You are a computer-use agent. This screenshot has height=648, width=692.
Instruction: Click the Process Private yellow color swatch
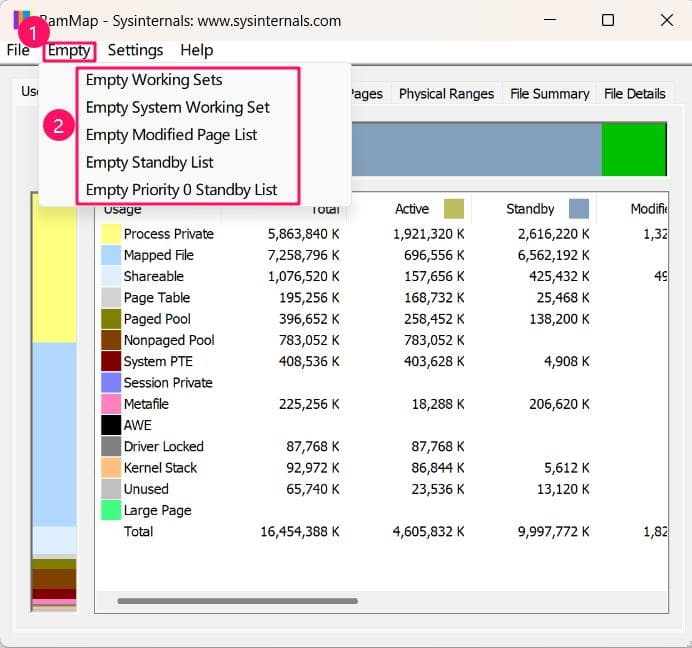coord(111,234)
